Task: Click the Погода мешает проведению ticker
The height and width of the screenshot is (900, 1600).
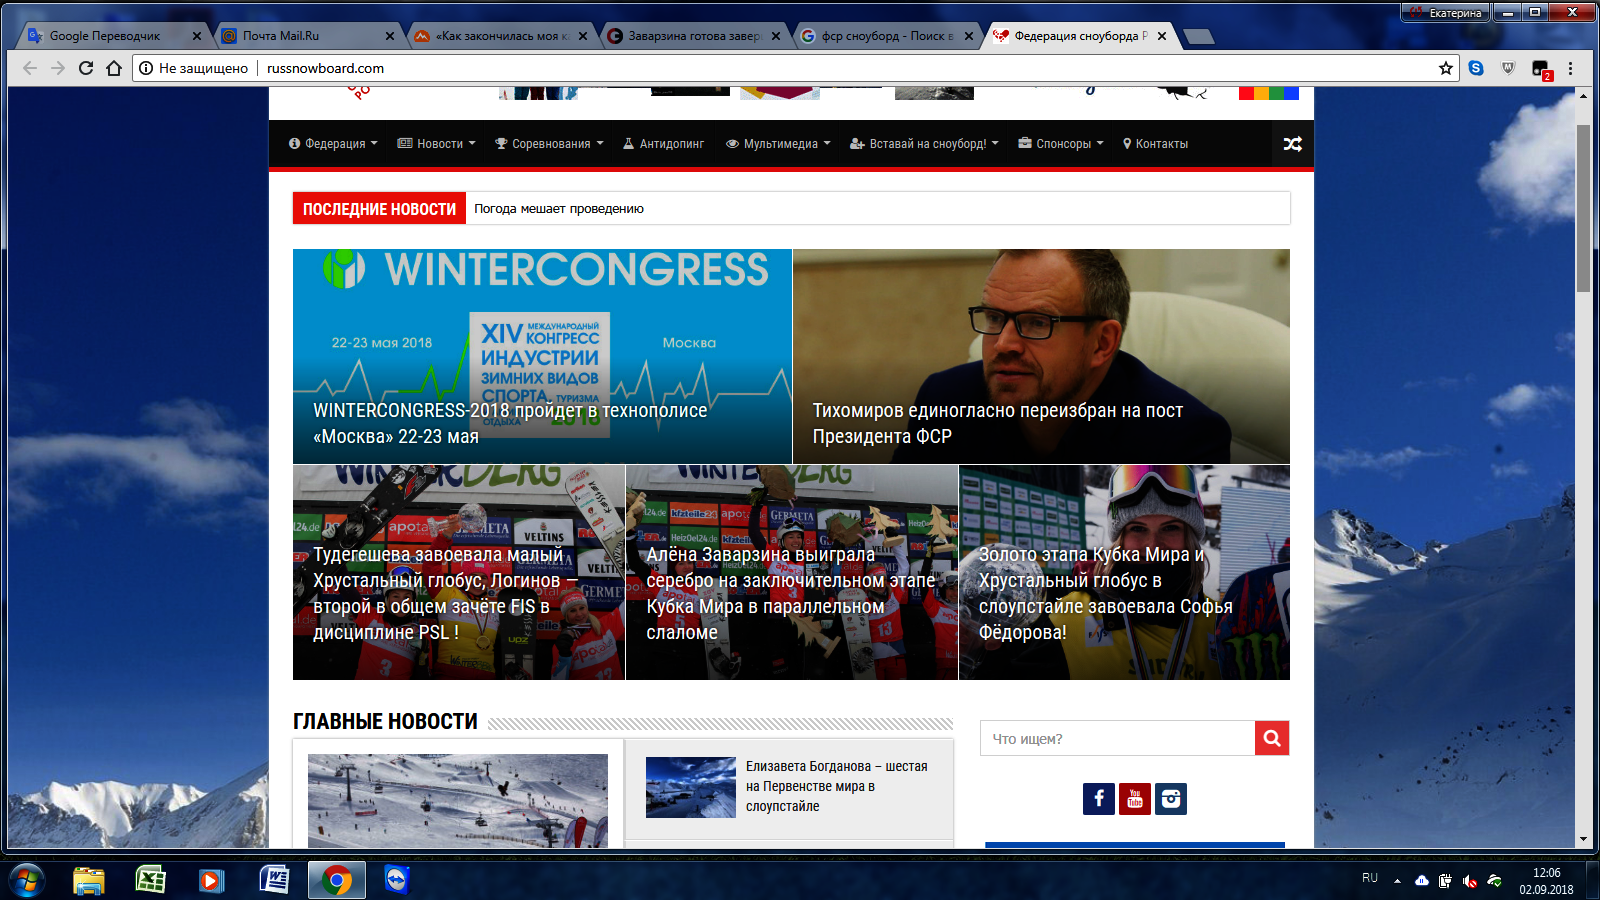Action: click(559, 209)
